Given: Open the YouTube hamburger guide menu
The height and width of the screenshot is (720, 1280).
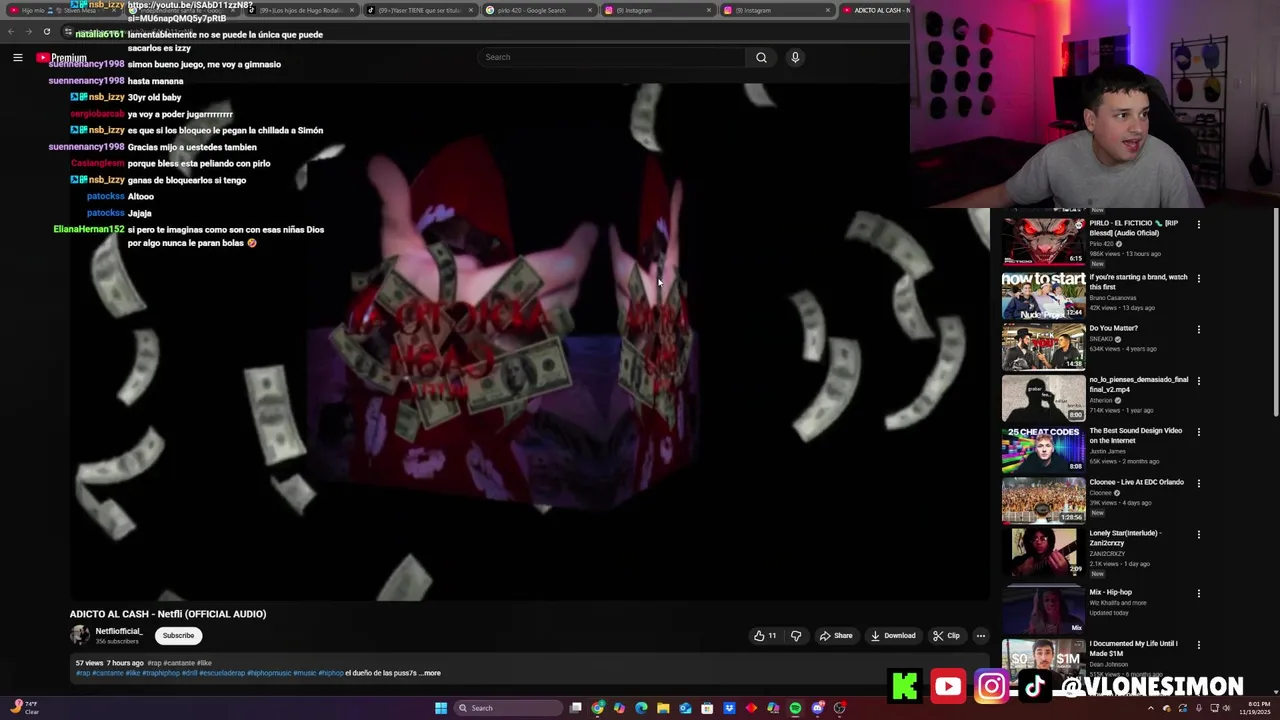Looking at the screenshot, I should (17, 57).
